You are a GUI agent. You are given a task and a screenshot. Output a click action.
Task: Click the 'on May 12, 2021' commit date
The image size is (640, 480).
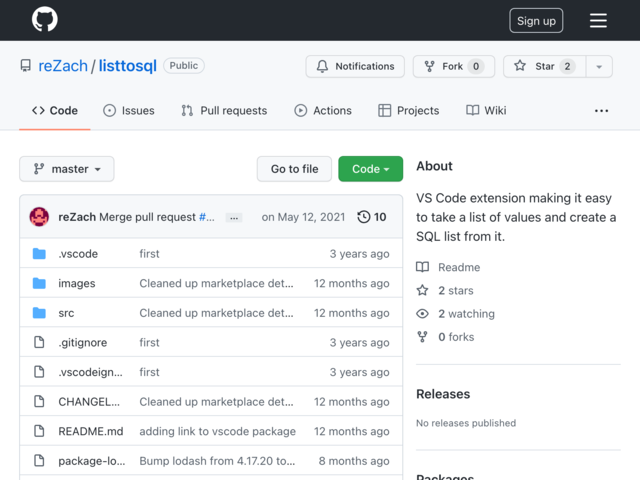tap(303, 217)
